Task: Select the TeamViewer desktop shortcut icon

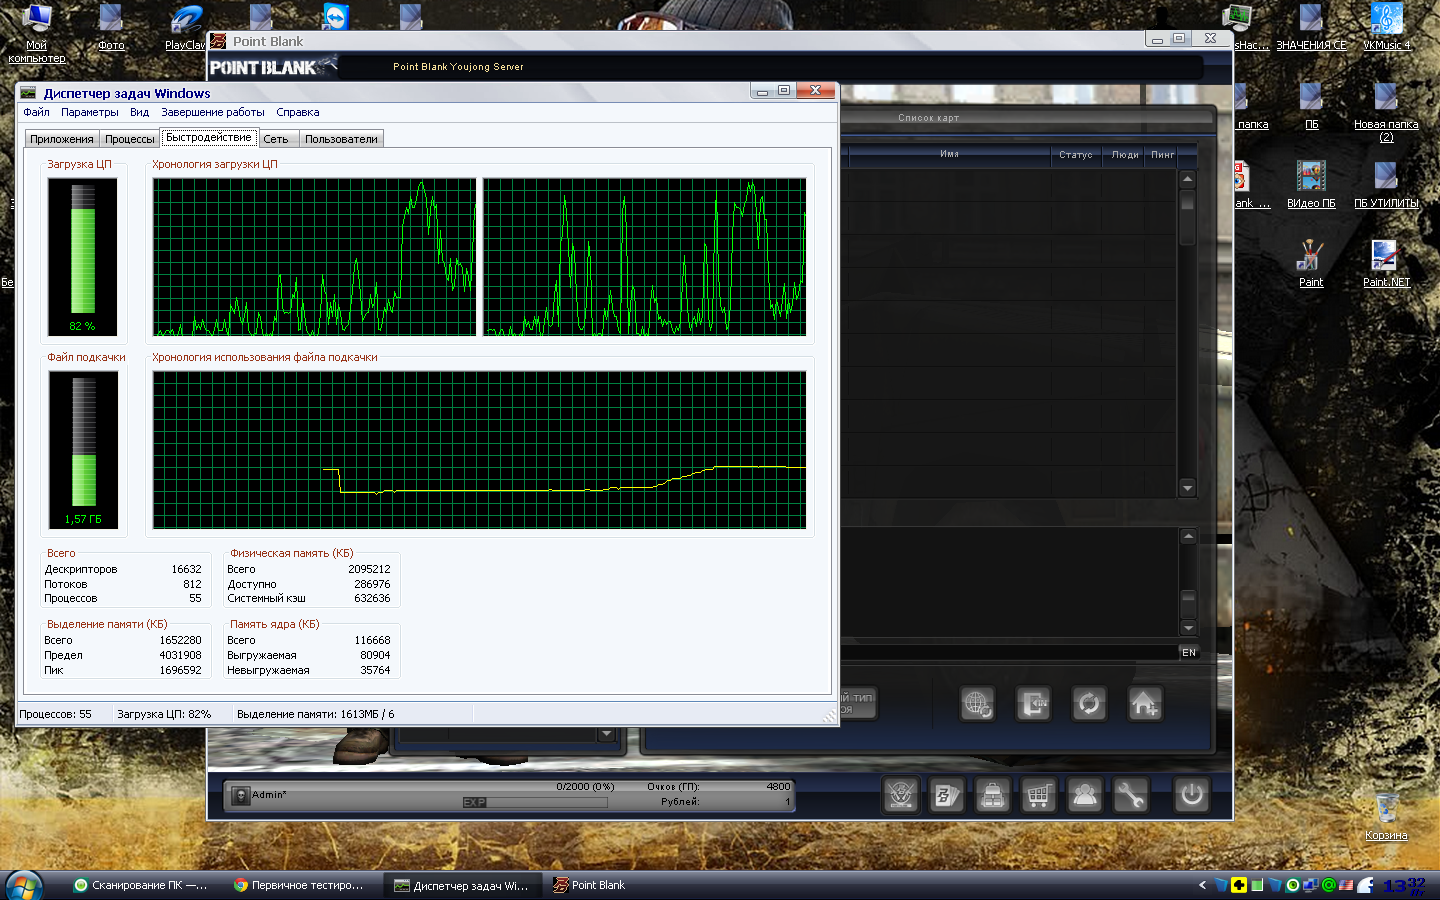Action: coord(336,16)
